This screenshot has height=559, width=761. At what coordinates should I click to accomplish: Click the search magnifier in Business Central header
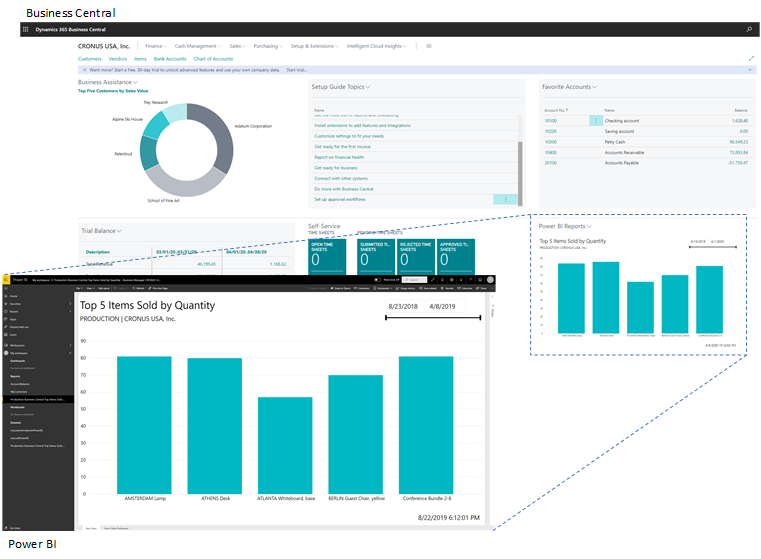click(x=749, y=31)
